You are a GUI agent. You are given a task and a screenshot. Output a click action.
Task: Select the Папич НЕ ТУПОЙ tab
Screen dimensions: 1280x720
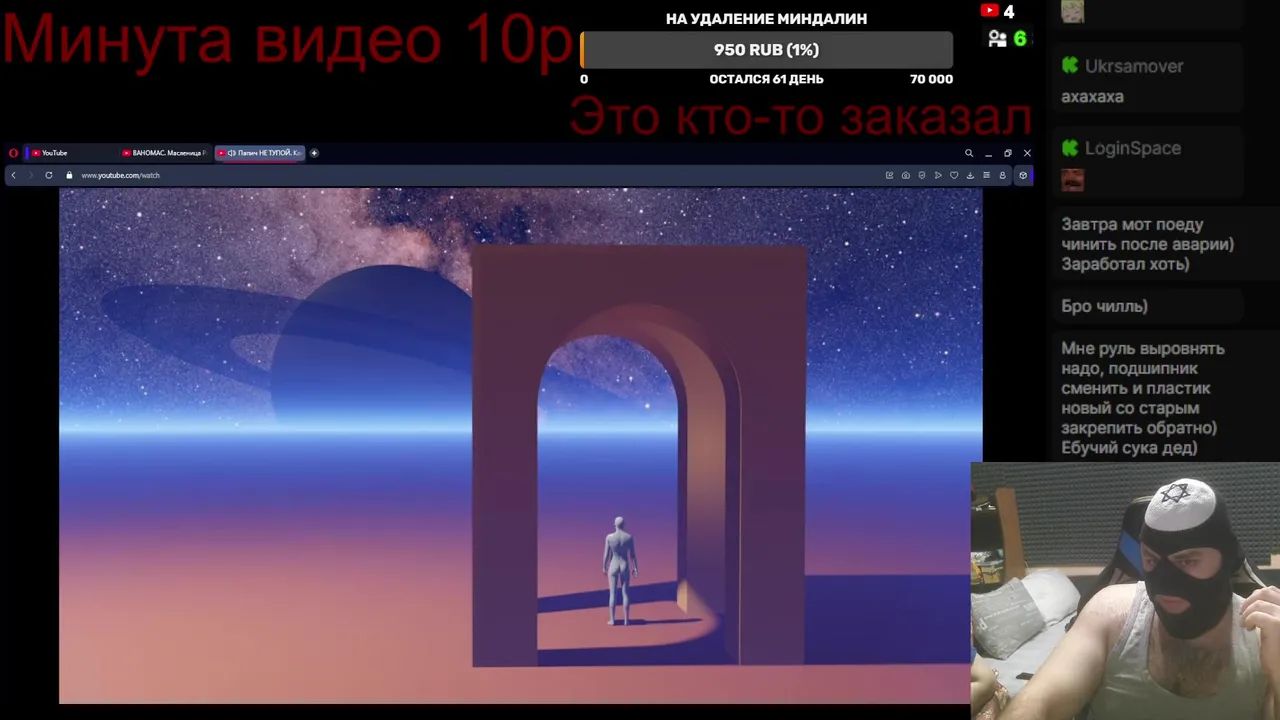259,153
